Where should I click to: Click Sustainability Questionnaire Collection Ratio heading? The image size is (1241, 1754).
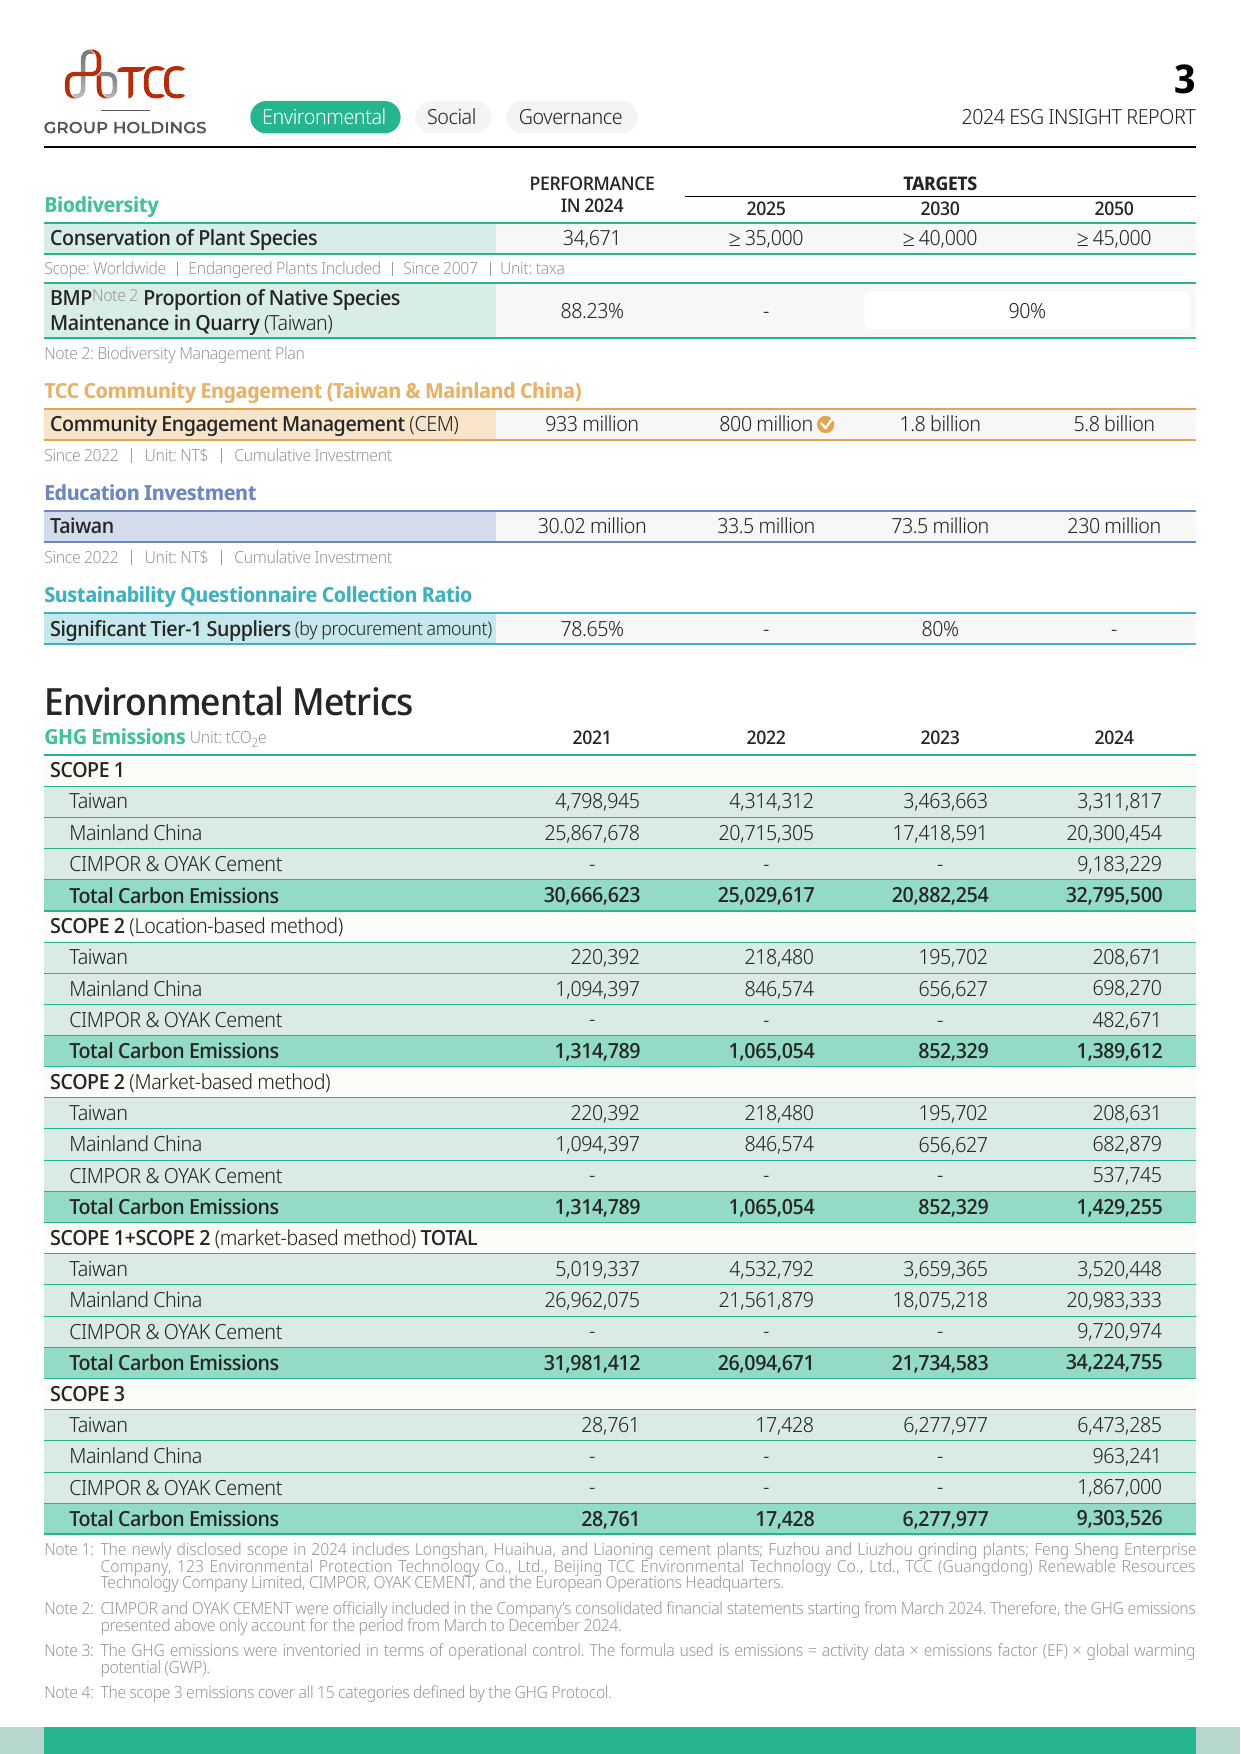pyautogui.click(x=258, y=595)
